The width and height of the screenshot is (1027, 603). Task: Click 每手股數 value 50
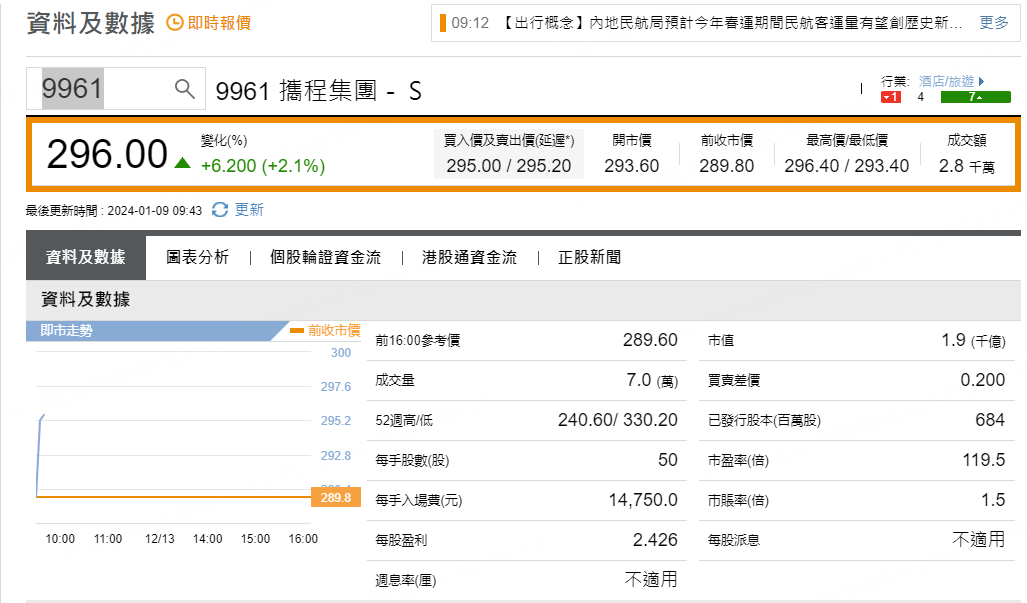pyautogui.click(x=668, y=460)
